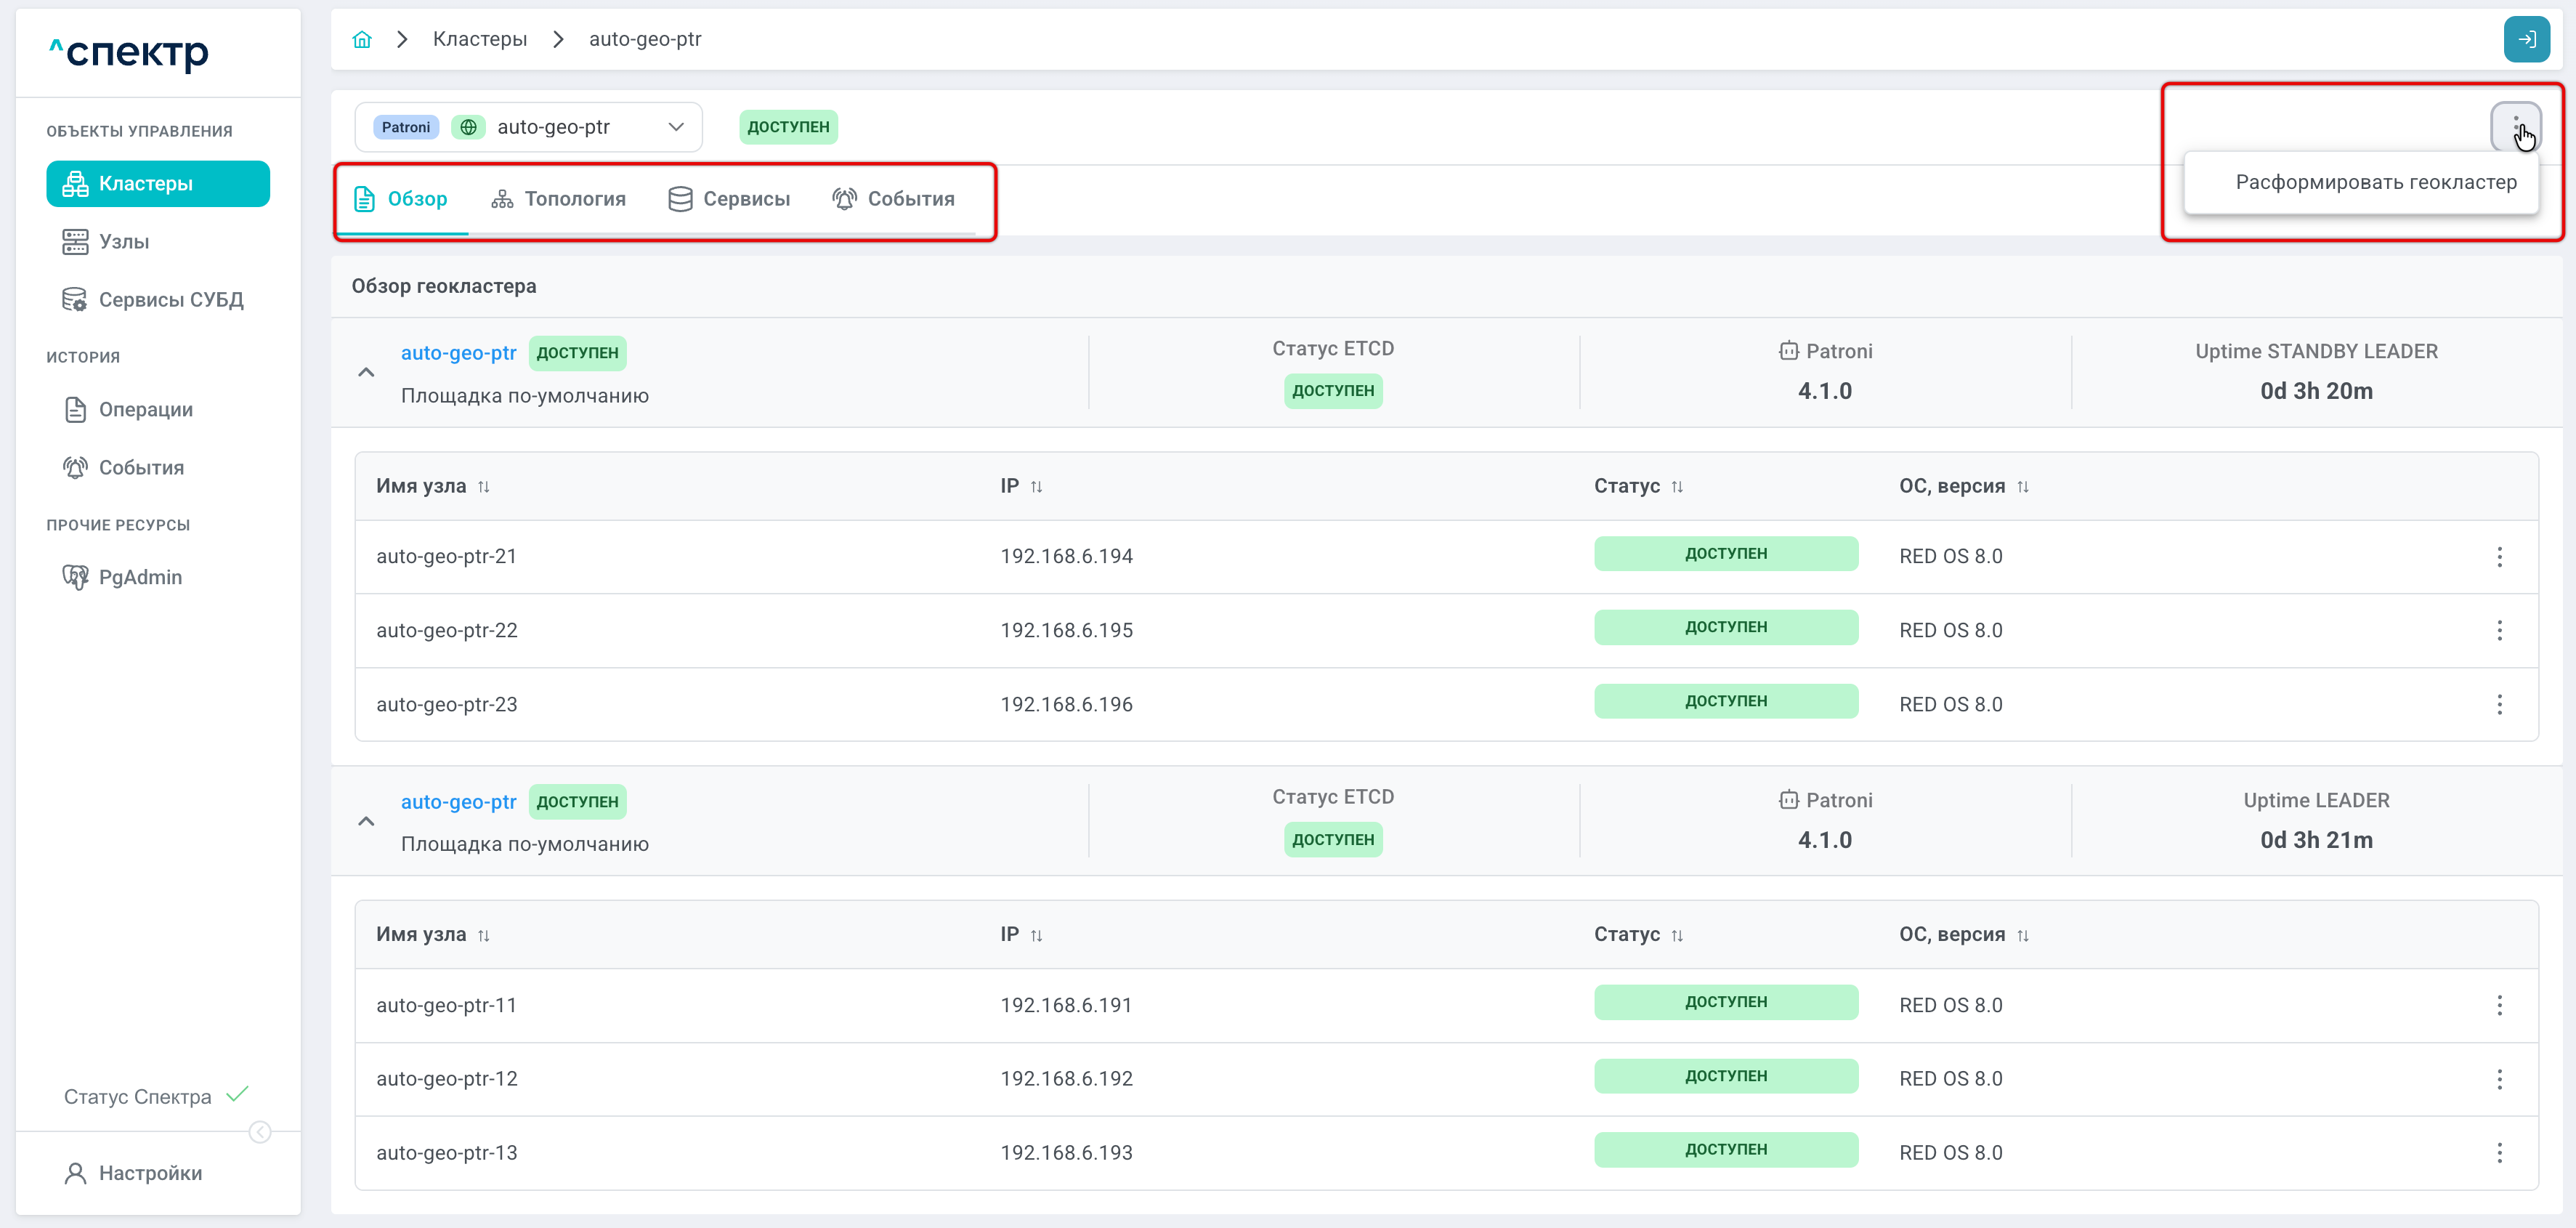Click the Patroni chip icon in standby cluster
The image size is (2576, 1228).
[x=1788, y=351]
